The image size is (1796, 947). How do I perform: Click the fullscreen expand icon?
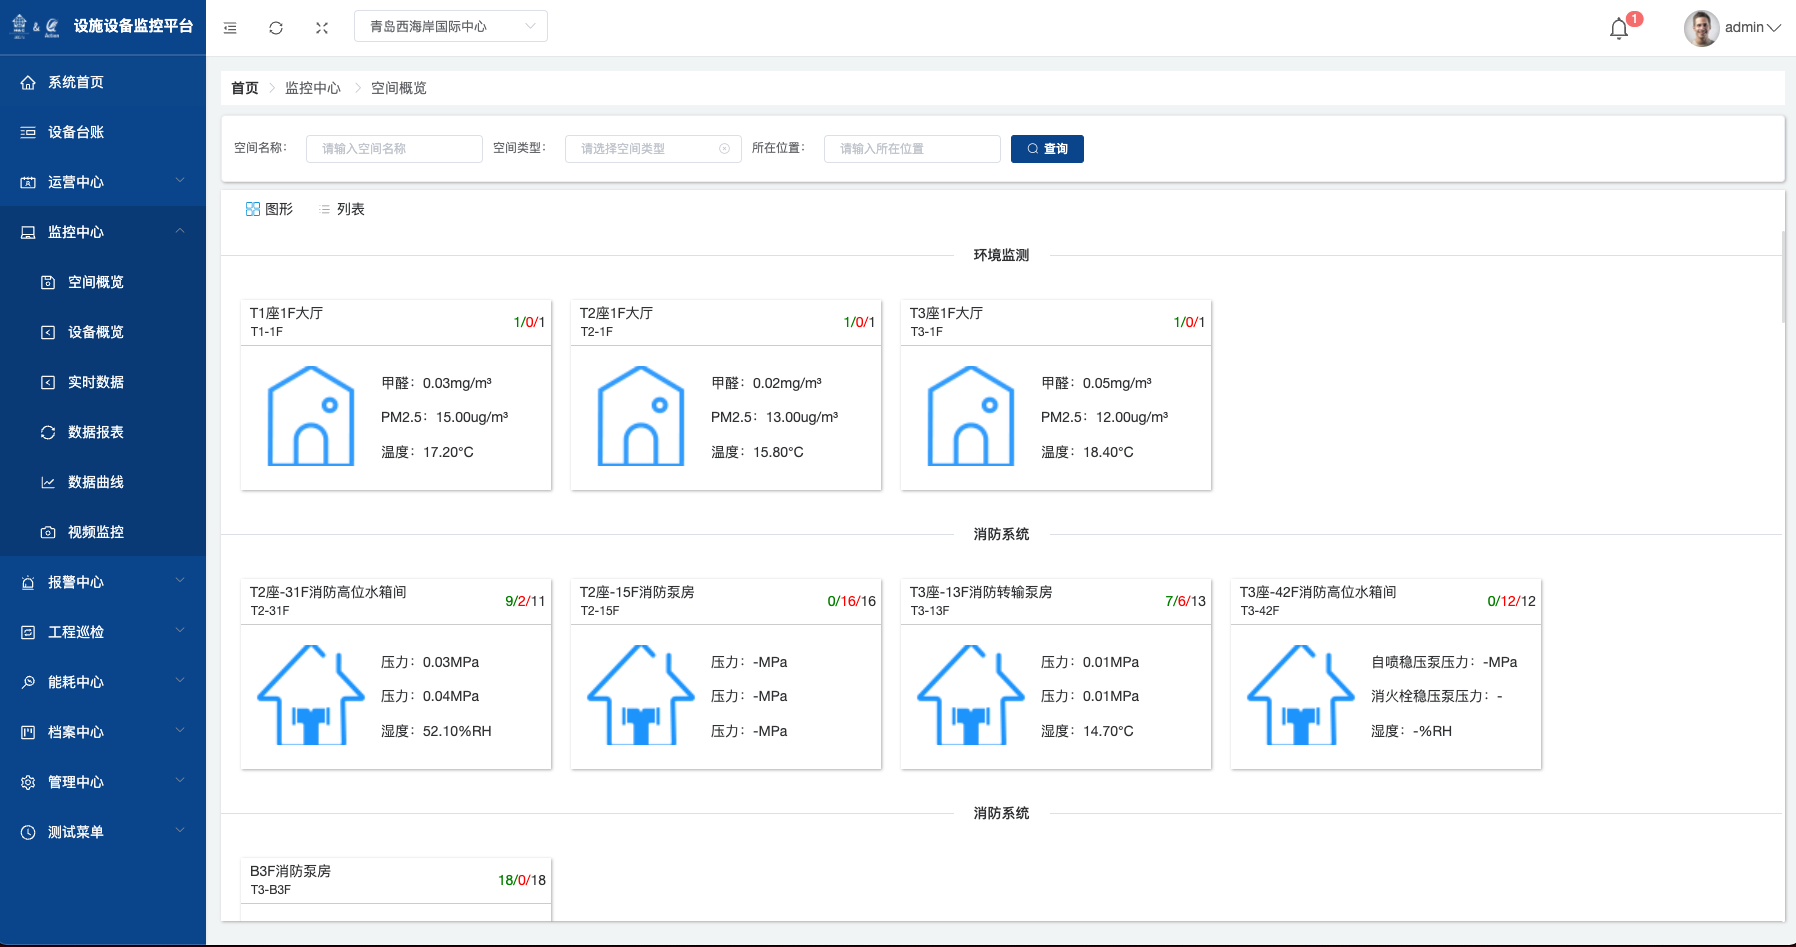coord(322,28)
